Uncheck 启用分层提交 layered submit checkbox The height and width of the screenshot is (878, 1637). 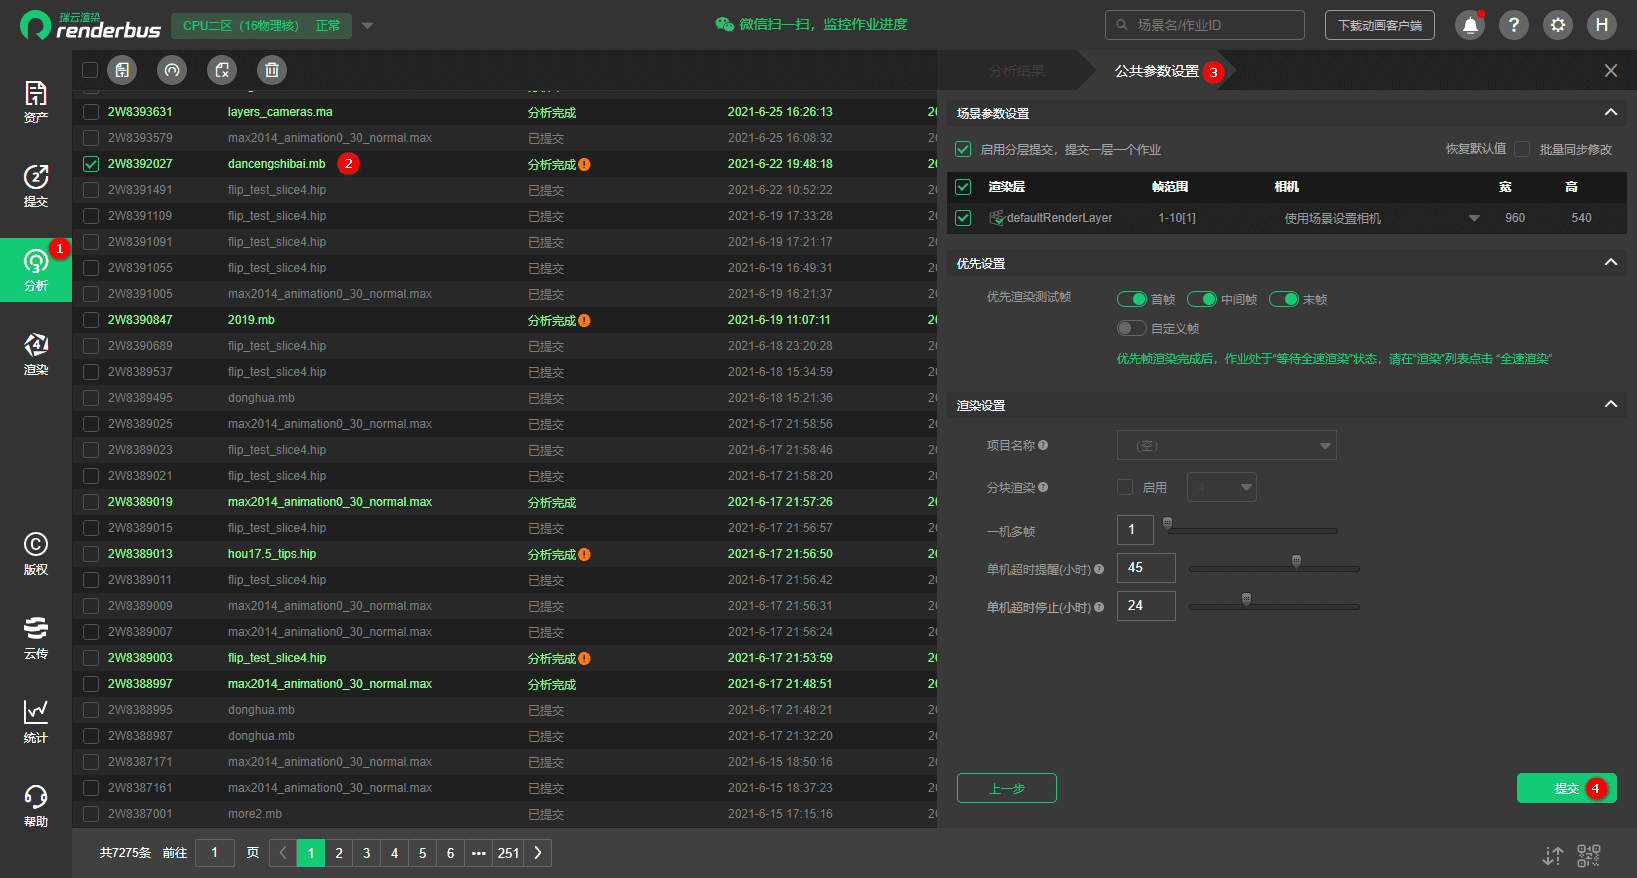963,150
